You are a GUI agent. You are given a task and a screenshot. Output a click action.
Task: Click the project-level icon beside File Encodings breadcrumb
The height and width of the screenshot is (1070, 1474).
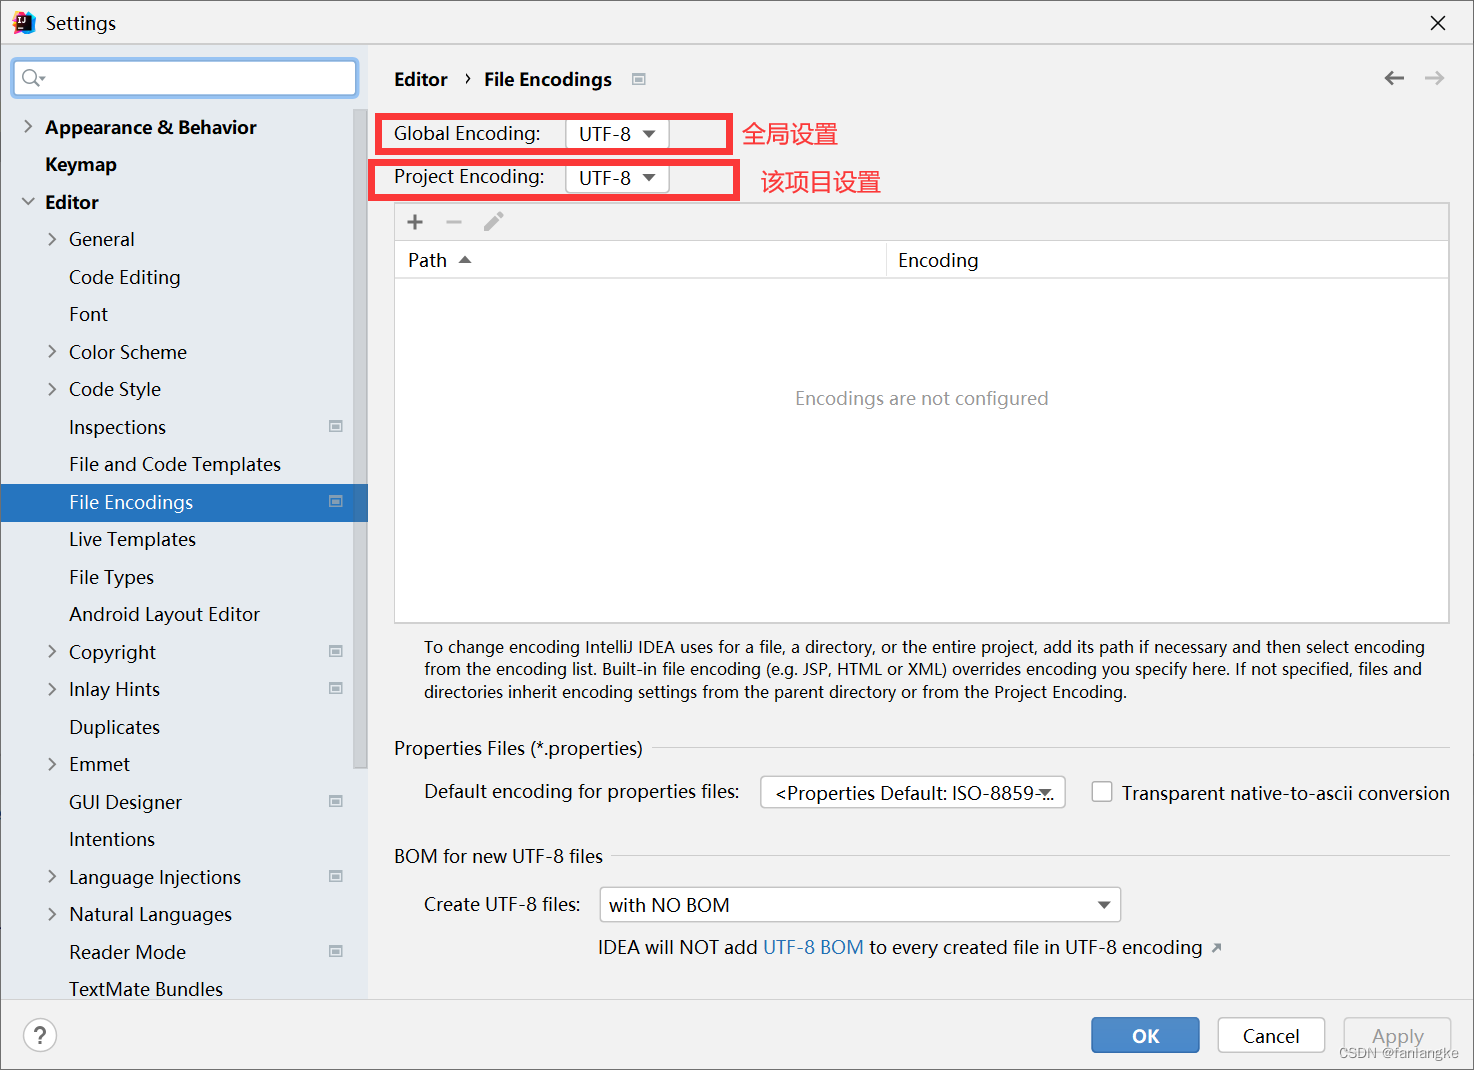point(639,79)
